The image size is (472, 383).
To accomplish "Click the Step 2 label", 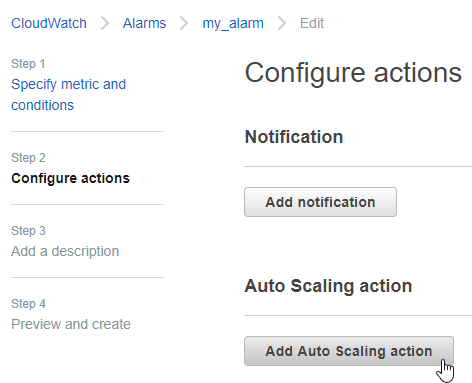I will click(28, 158).
